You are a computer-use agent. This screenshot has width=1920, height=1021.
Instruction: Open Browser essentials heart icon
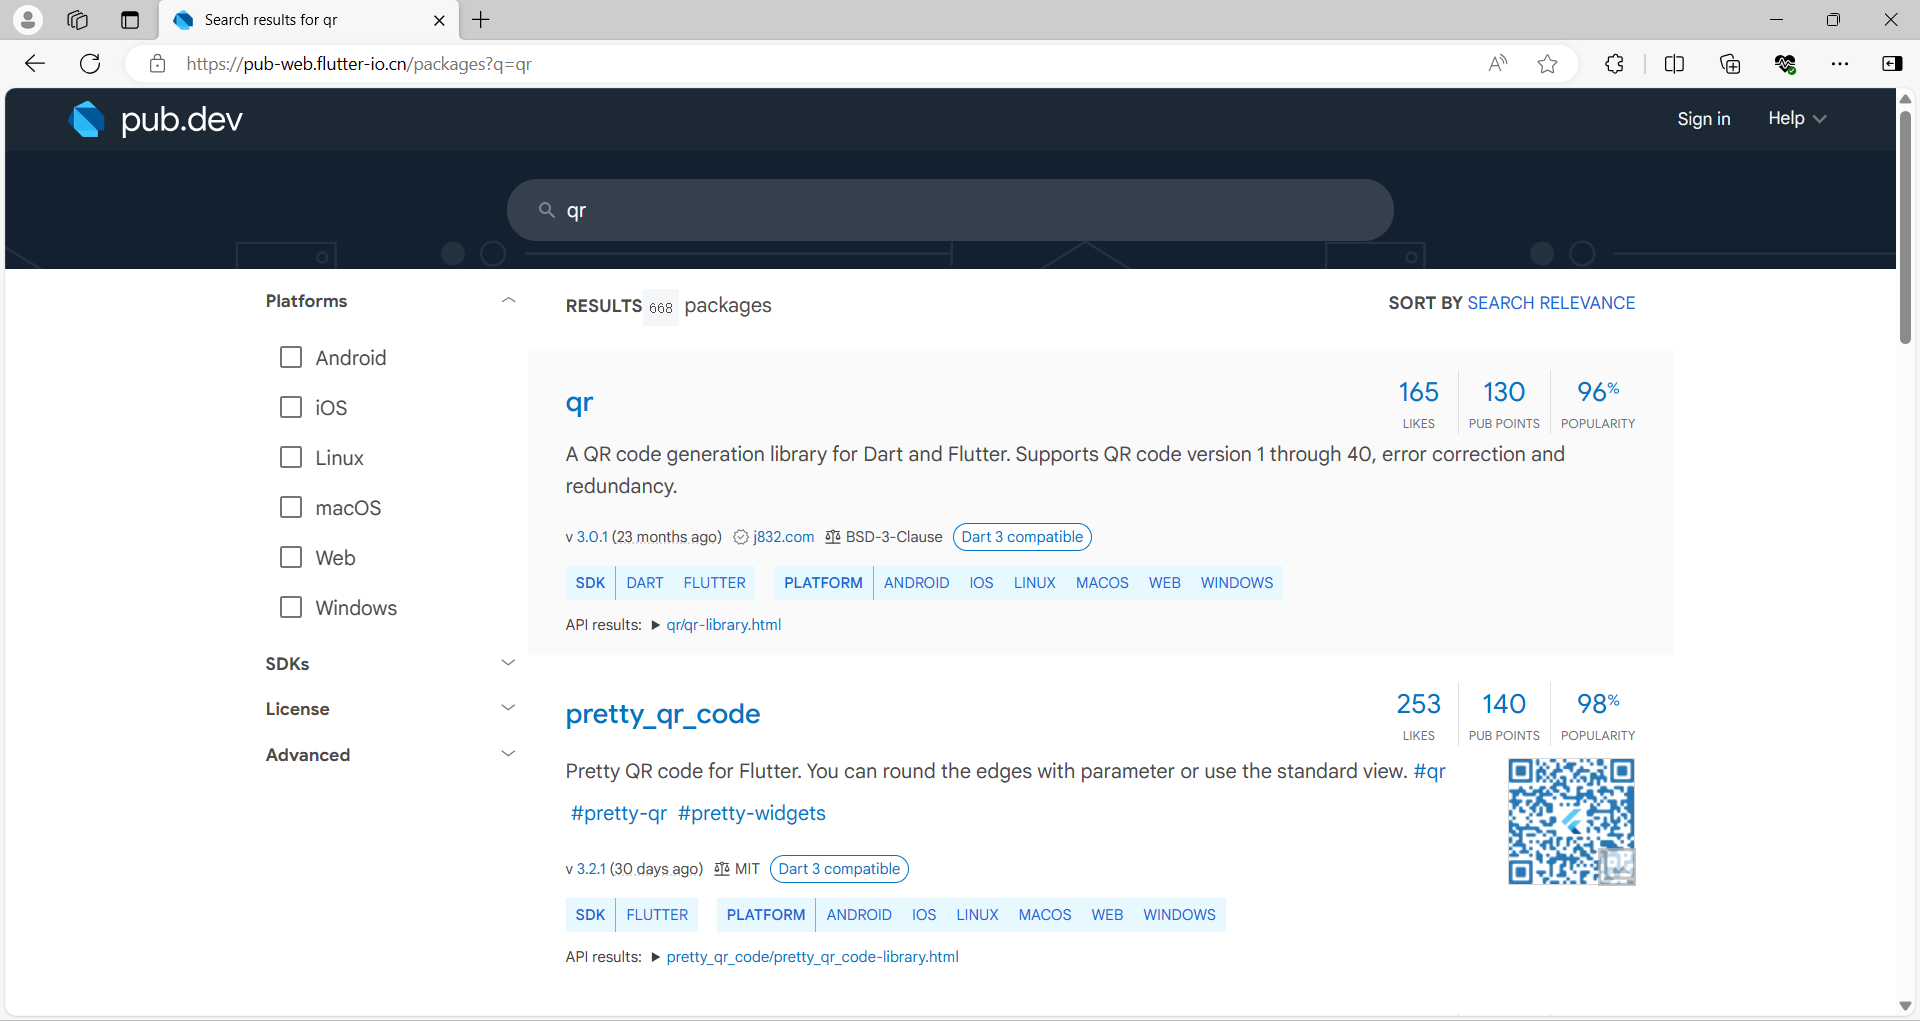pos(1785,64)
